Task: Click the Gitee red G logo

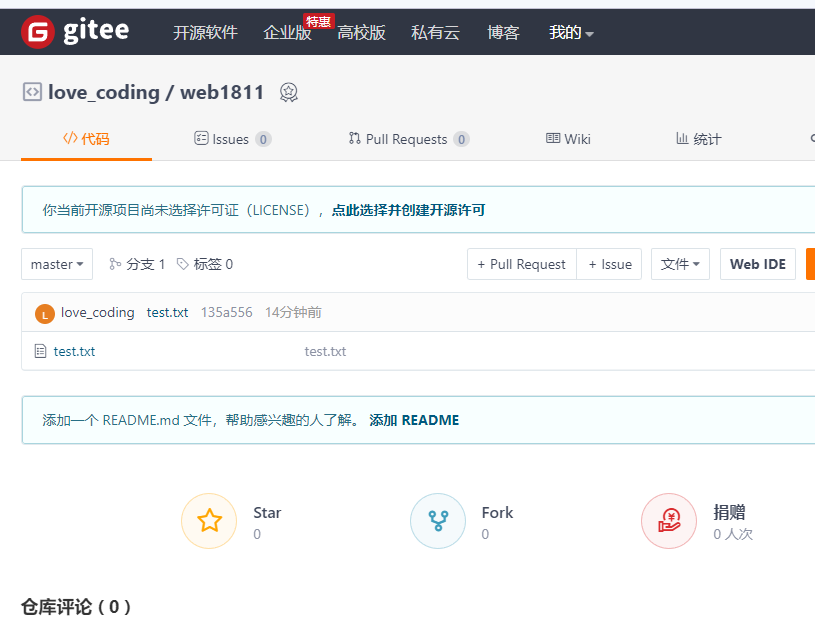Action: tap(37, 32)
